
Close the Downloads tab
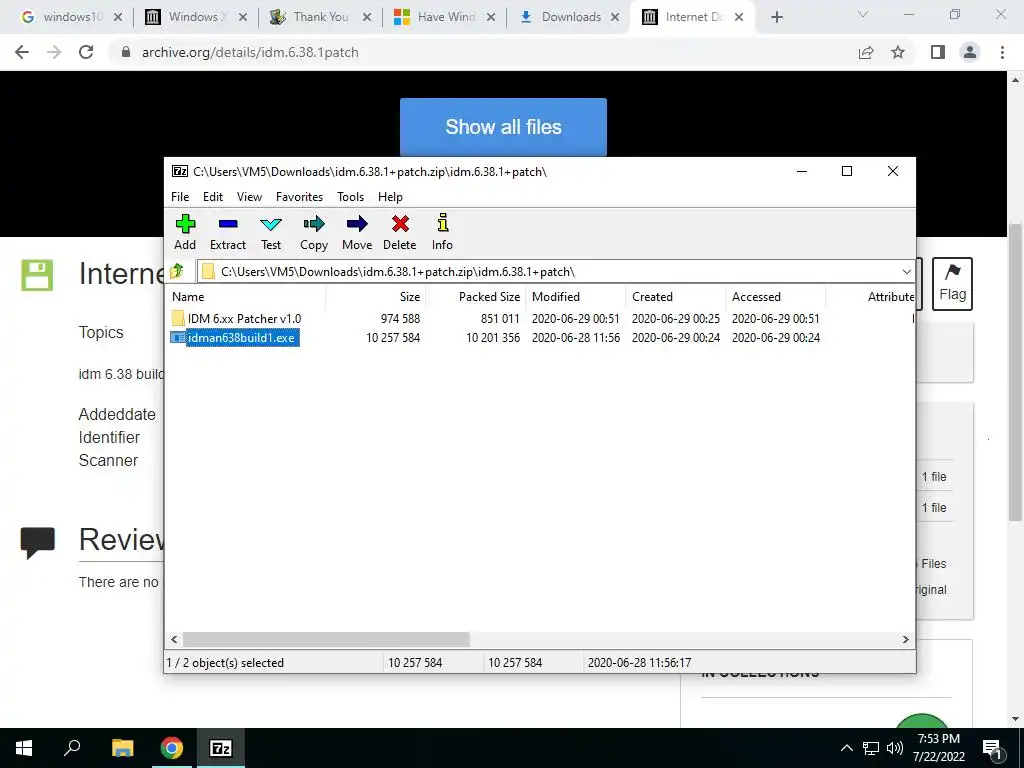click(x=615, y=18)
